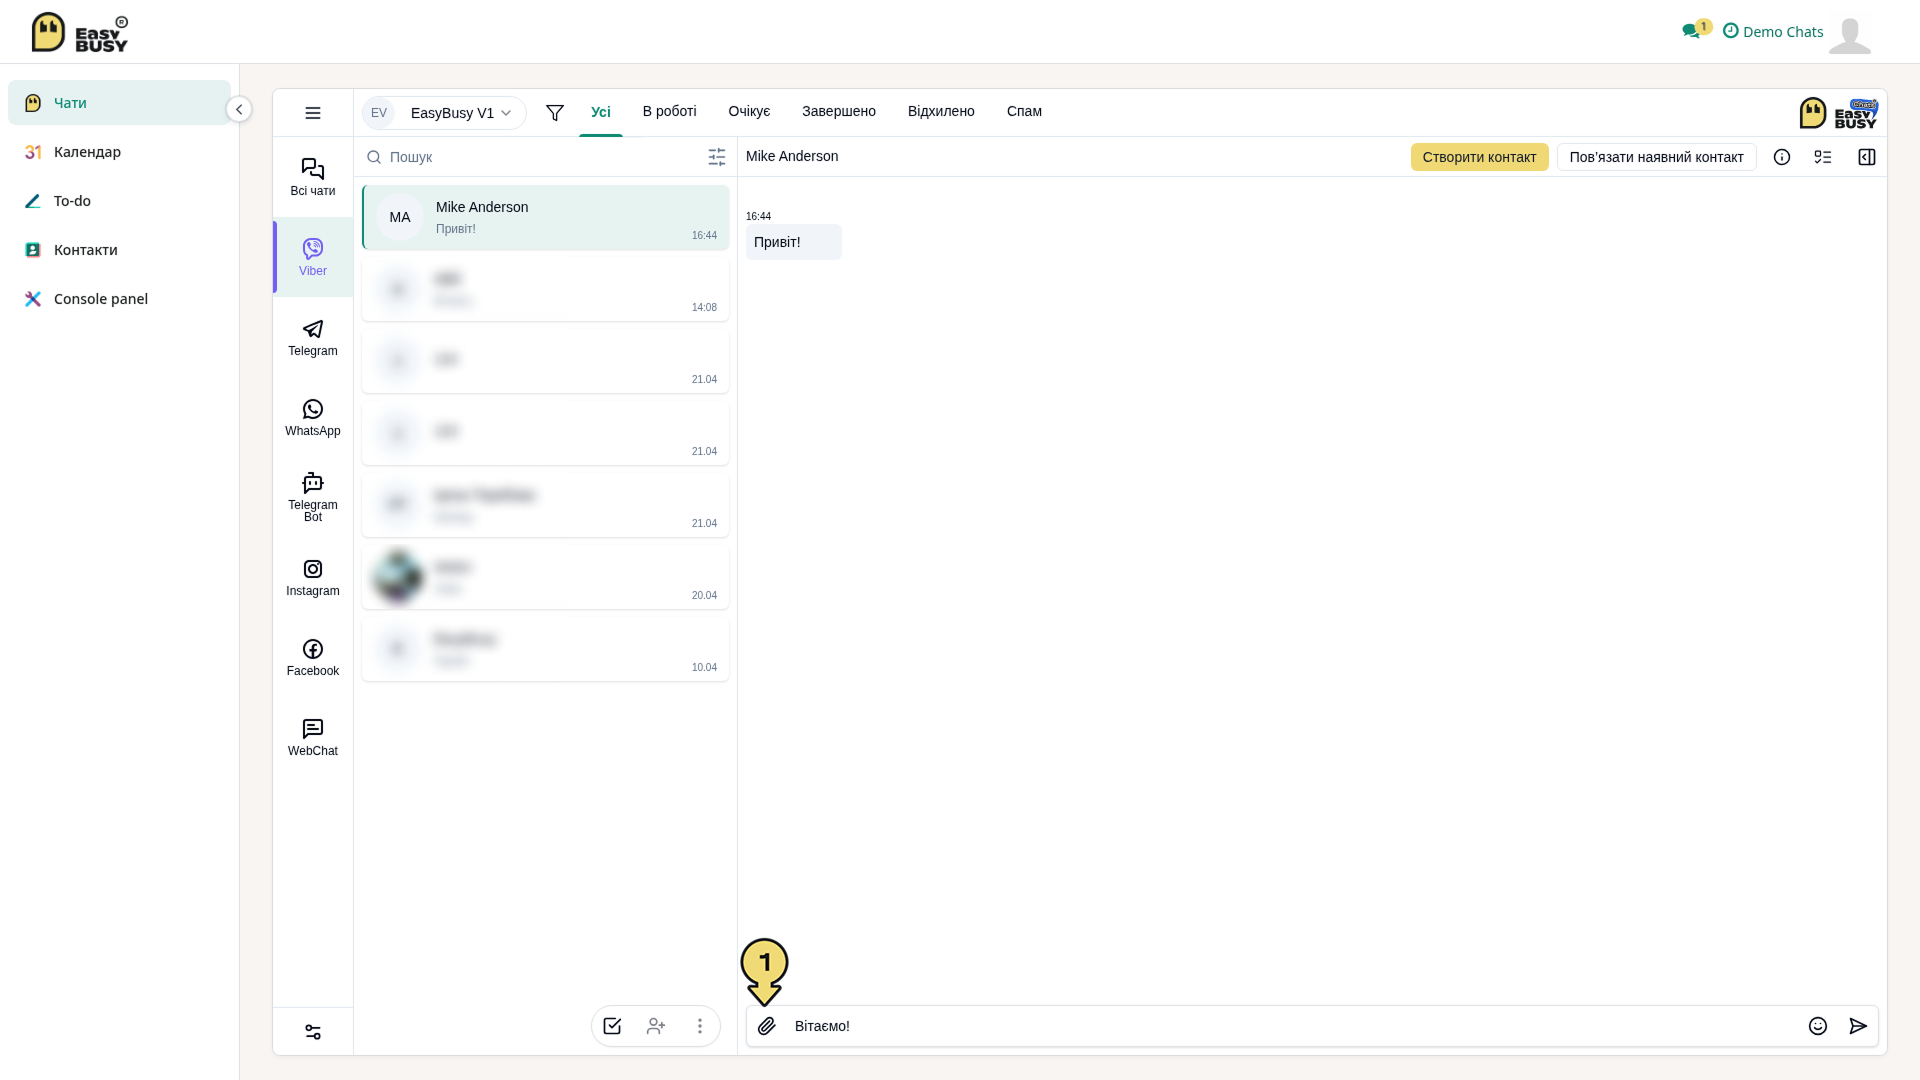Click Пов'язати наявний контакт button
The height and width of the screenshot is (1080, 1920).
1657,157
